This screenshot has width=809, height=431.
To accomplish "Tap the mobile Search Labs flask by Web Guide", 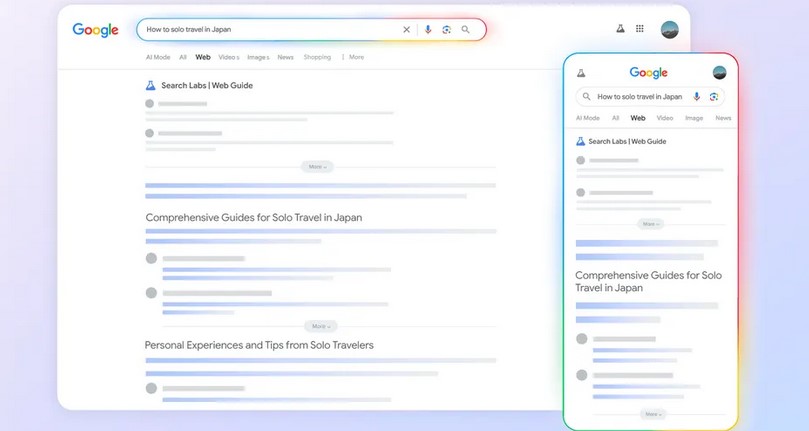I will 580,141.
